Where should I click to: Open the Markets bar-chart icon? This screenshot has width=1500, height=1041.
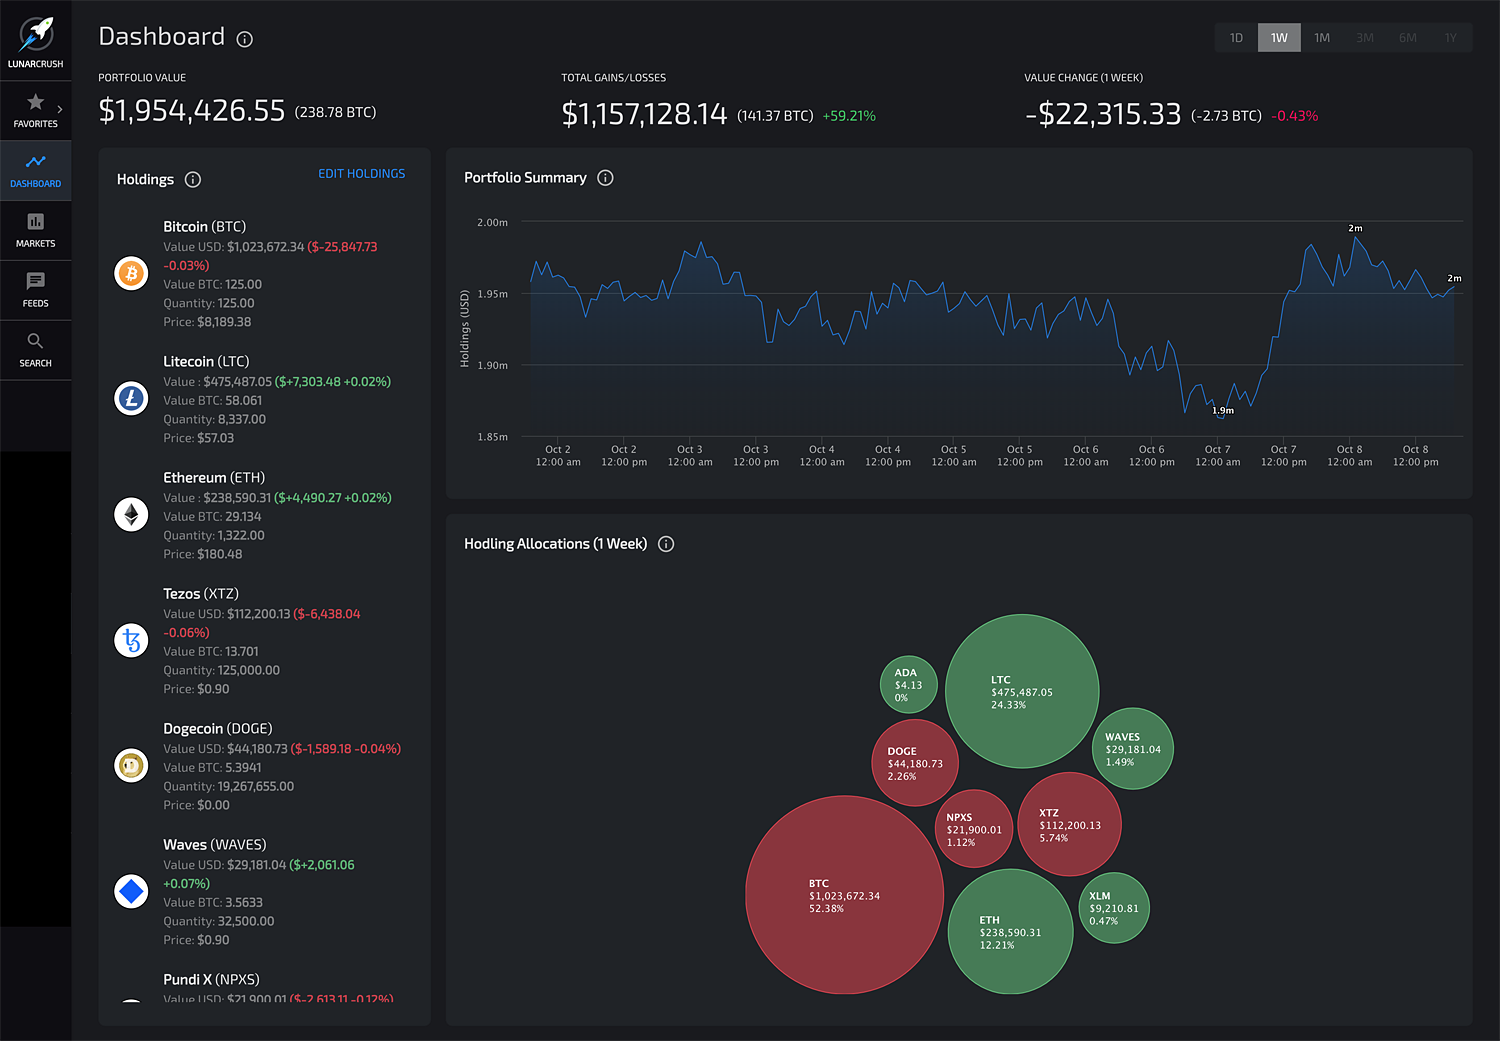click(36, 221)
